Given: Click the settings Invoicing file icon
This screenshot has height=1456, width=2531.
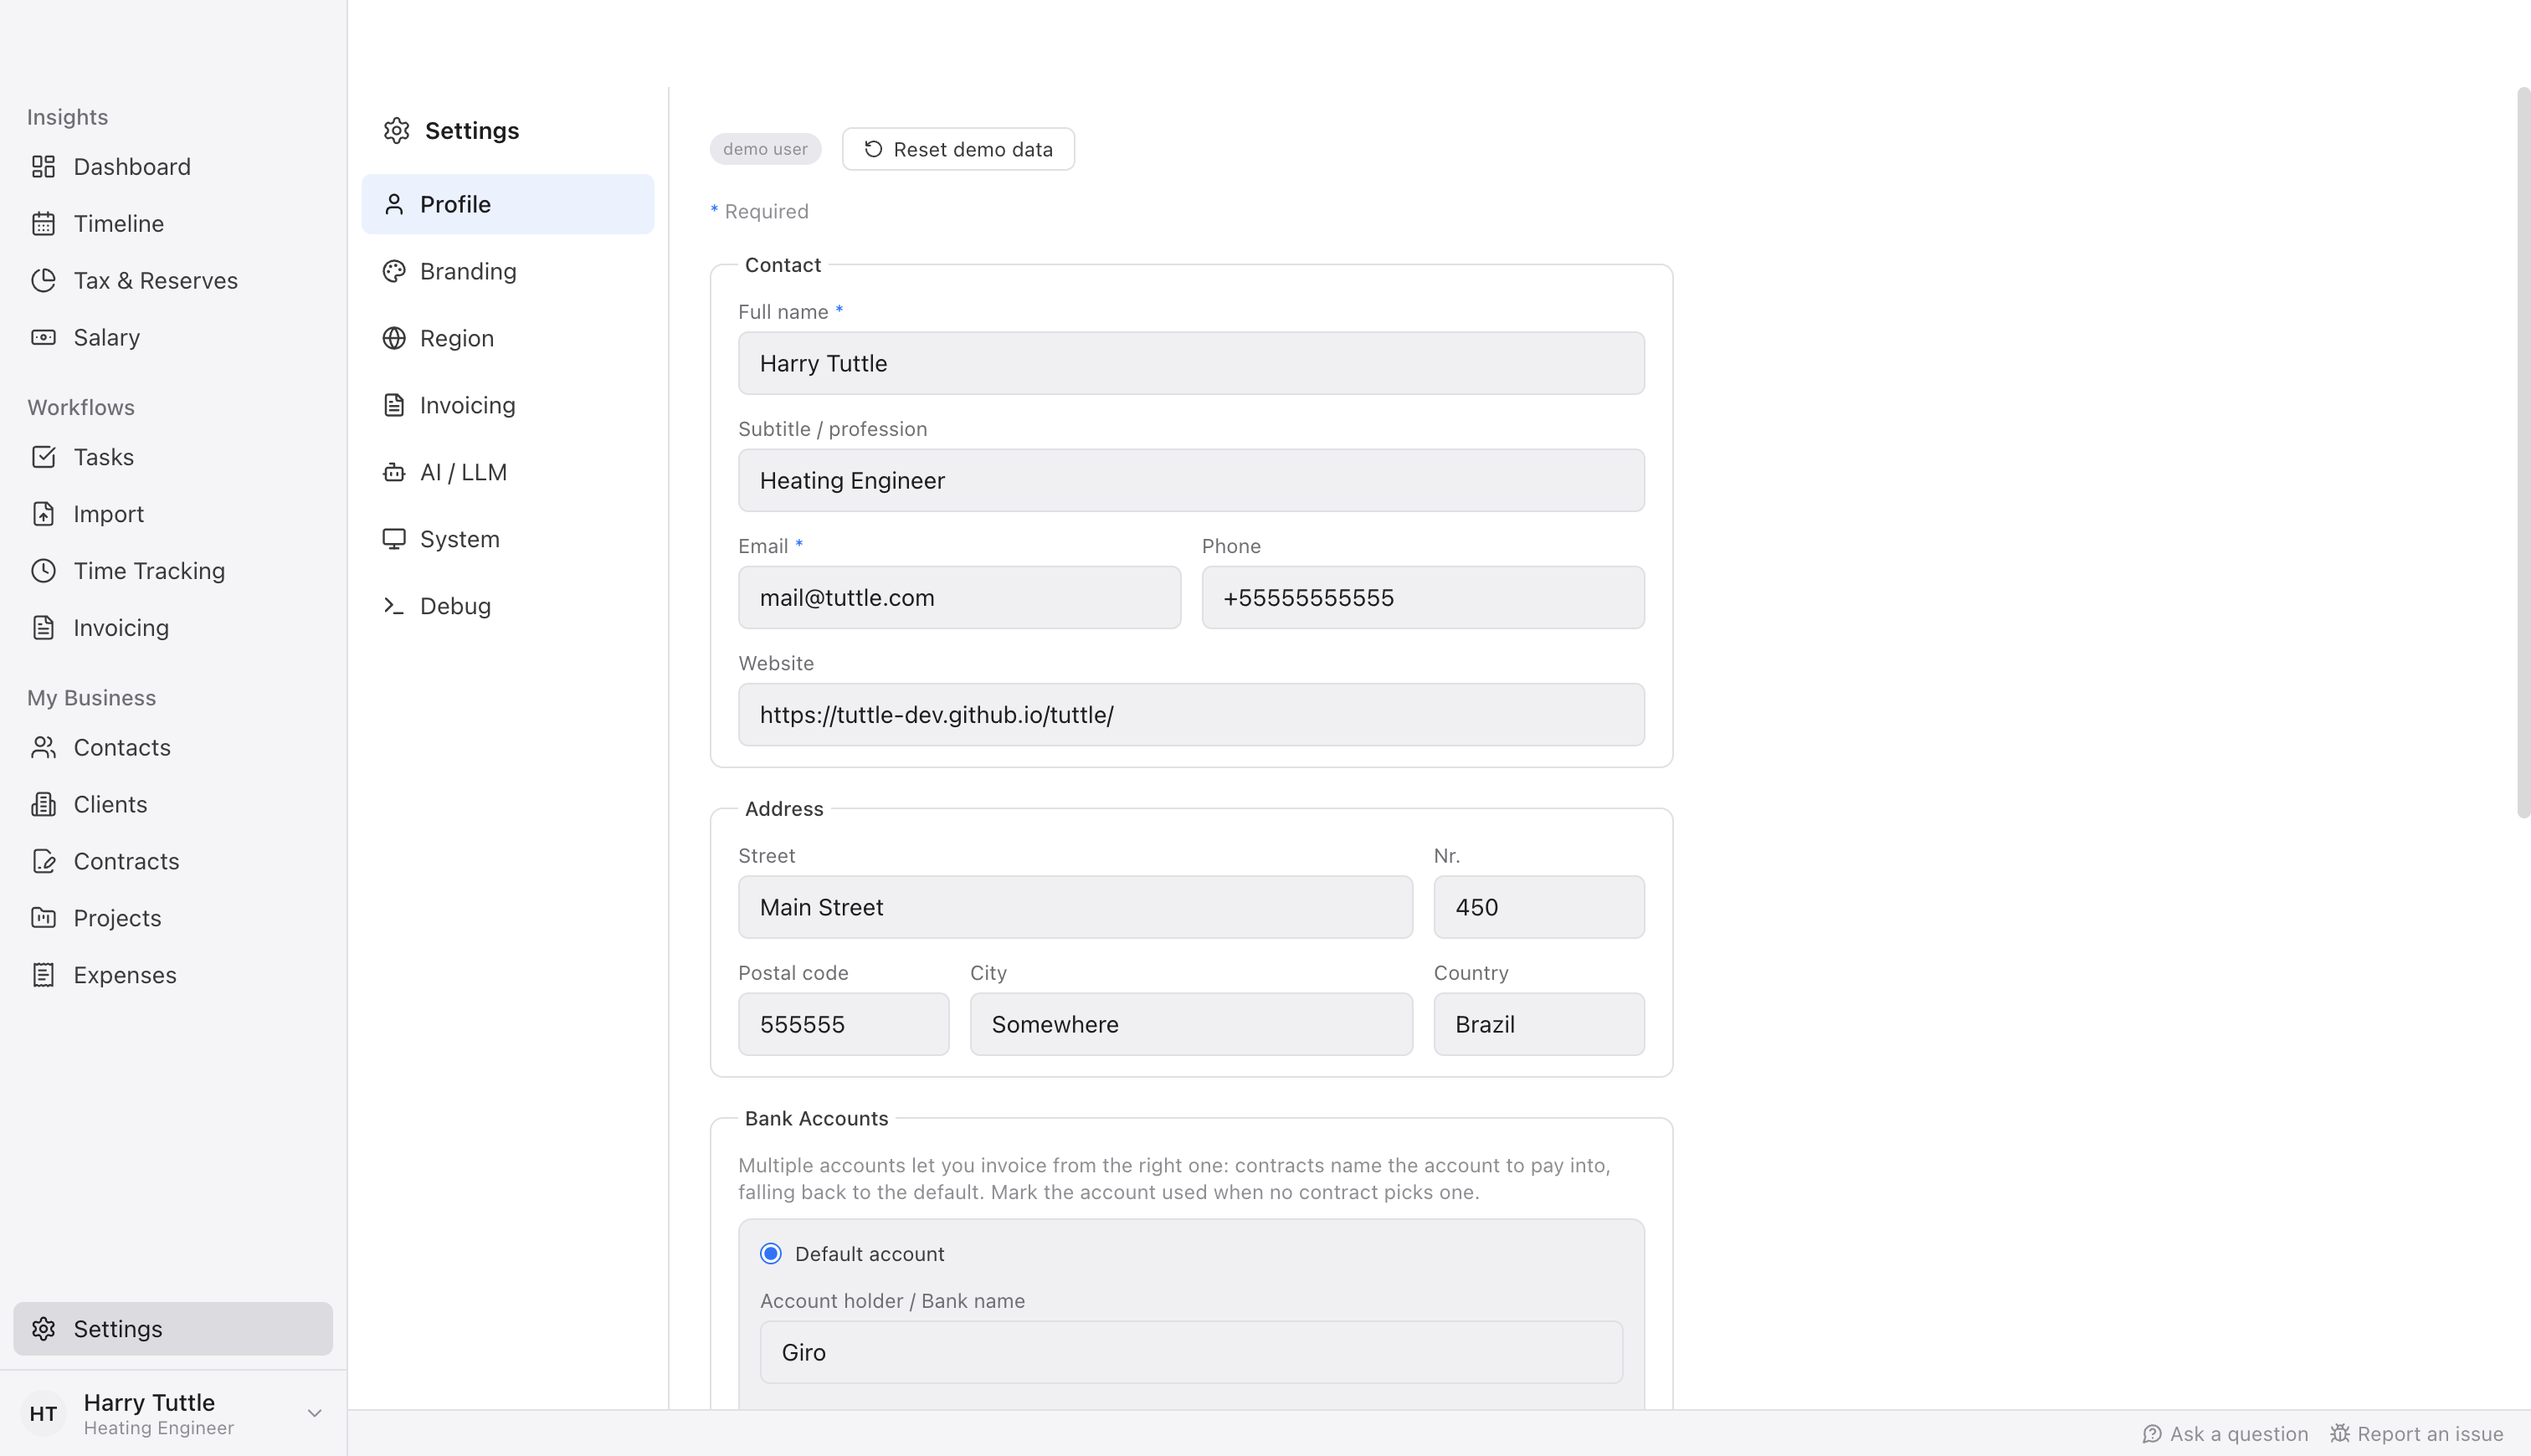Looking at the screenshot, I should point(394,405).
